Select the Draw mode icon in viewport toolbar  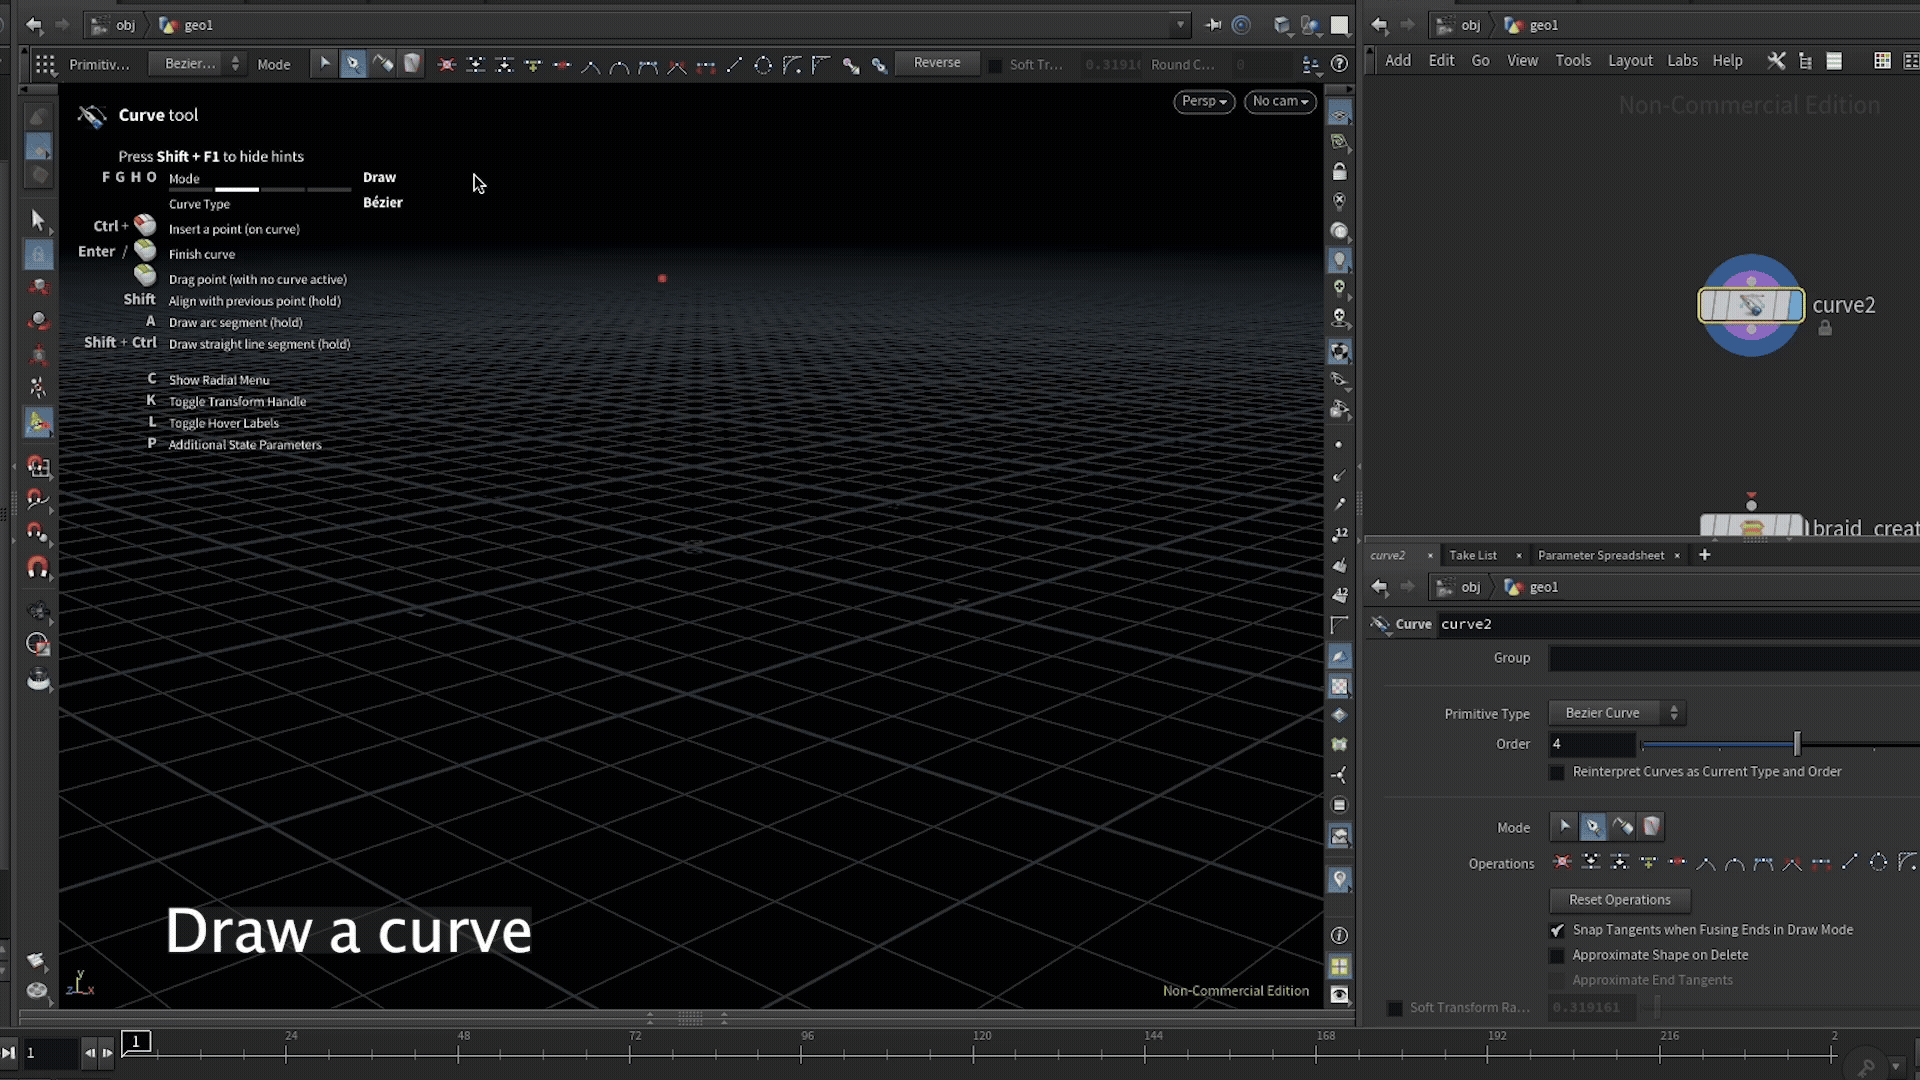(353, 64)
